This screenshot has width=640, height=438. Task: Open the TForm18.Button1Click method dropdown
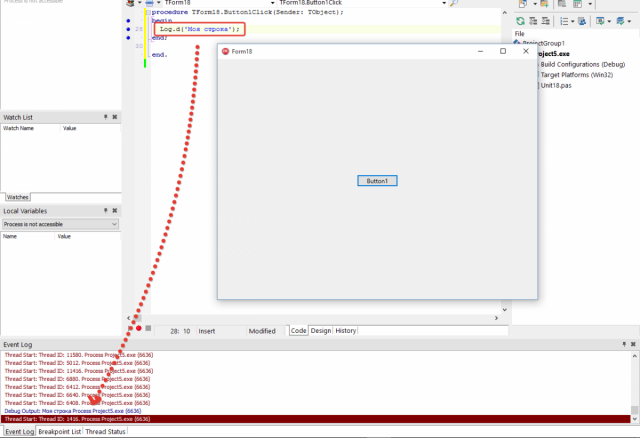tap(444, 3)
